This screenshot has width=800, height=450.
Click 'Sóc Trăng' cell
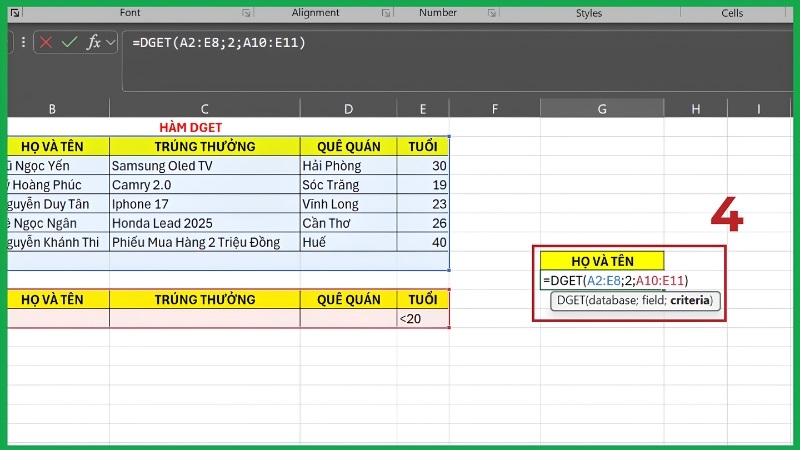348,185
